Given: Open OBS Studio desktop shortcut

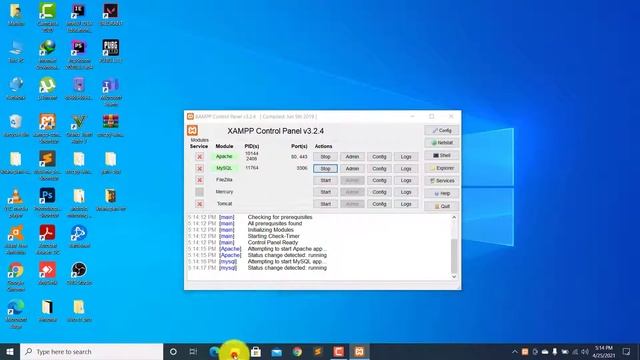Looking at the screenshot, I should (x=79, y=273).
